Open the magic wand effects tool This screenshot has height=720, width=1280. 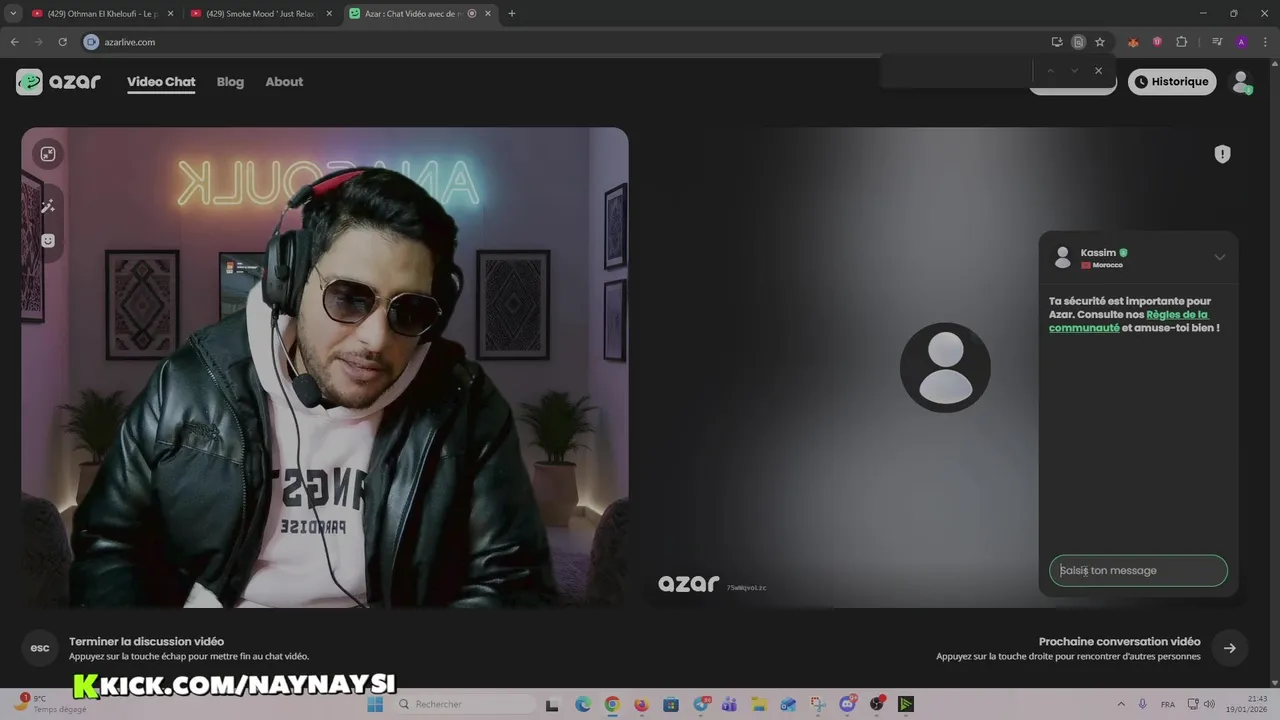48,206
